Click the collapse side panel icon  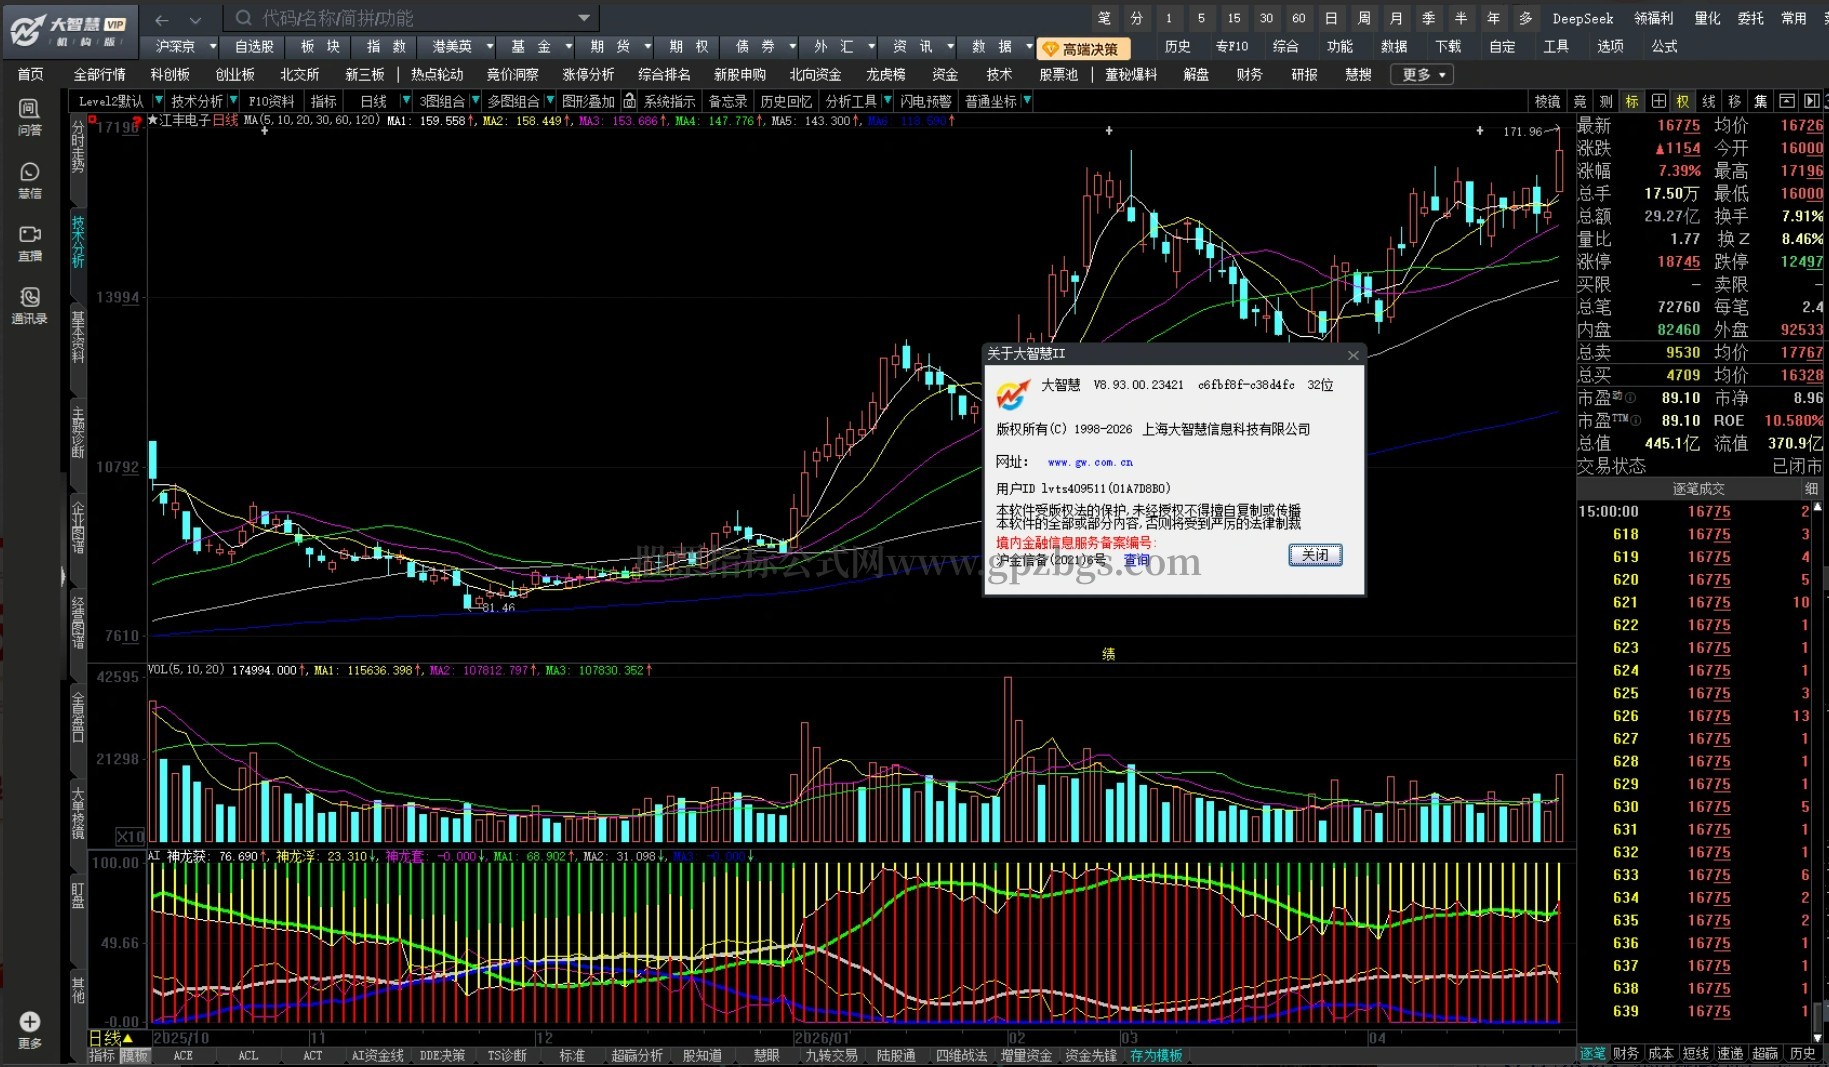point(1812,101)
